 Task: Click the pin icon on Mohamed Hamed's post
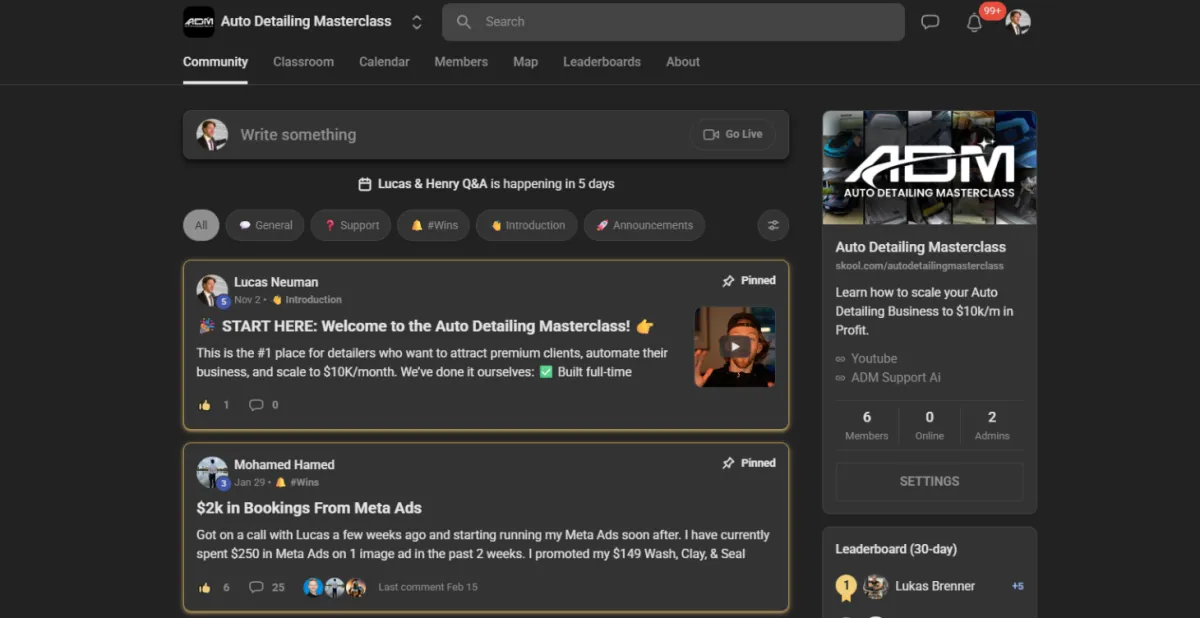[728, 463]
